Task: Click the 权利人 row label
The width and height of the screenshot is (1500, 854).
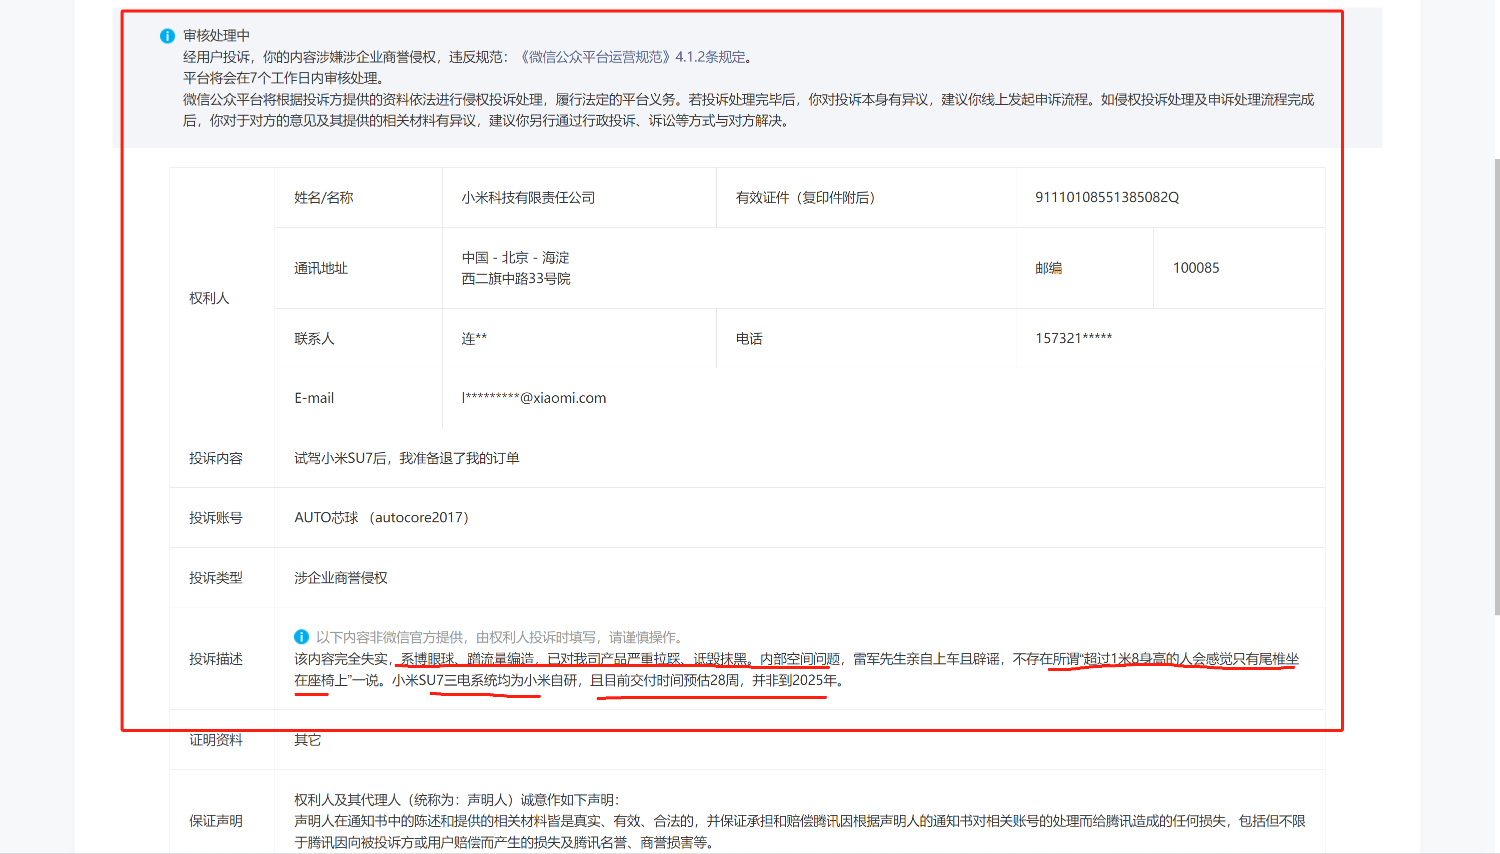Action: [209, 298]
